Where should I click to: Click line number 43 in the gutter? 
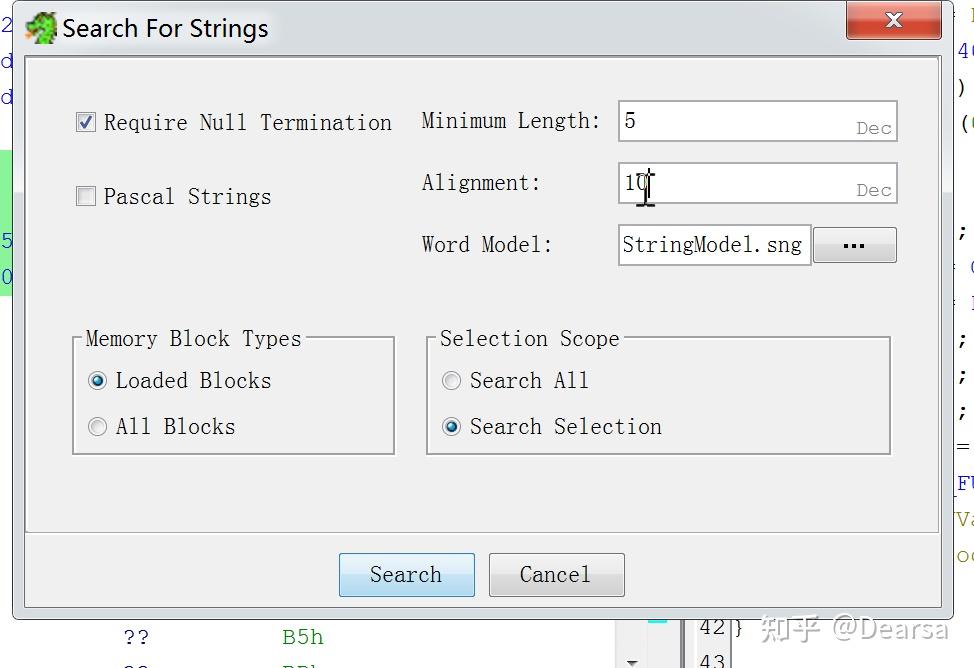712,660
